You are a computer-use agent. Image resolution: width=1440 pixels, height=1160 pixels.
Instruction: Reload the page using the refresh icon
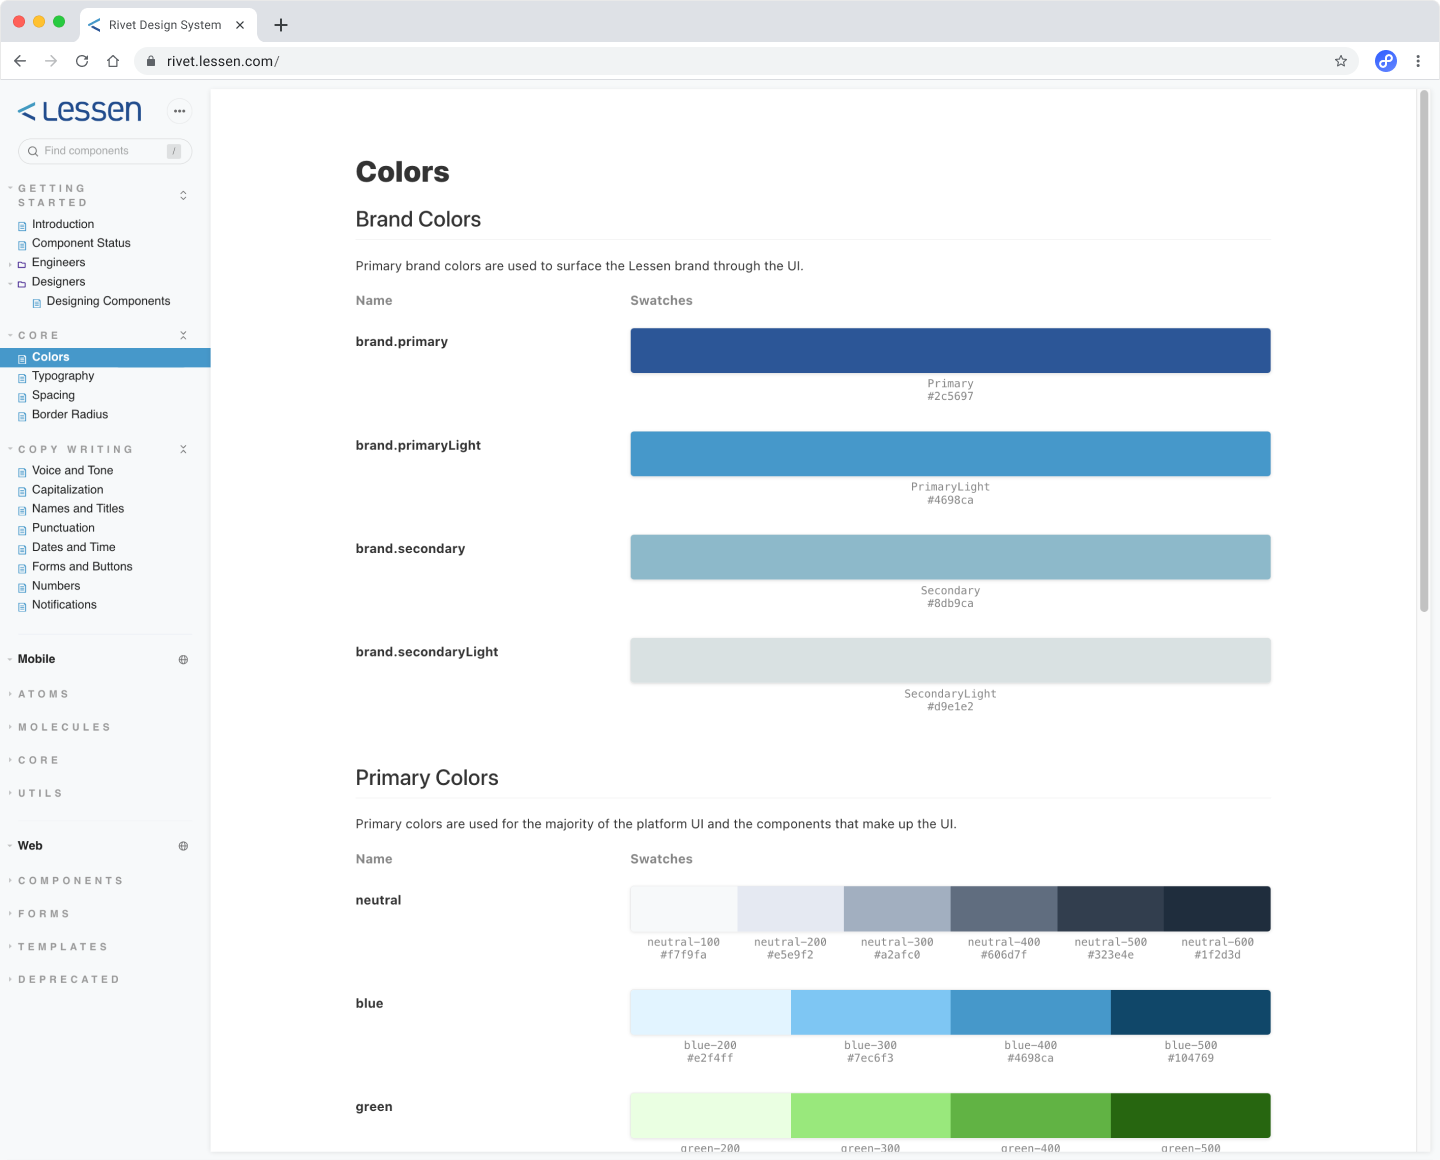[82, 61]
